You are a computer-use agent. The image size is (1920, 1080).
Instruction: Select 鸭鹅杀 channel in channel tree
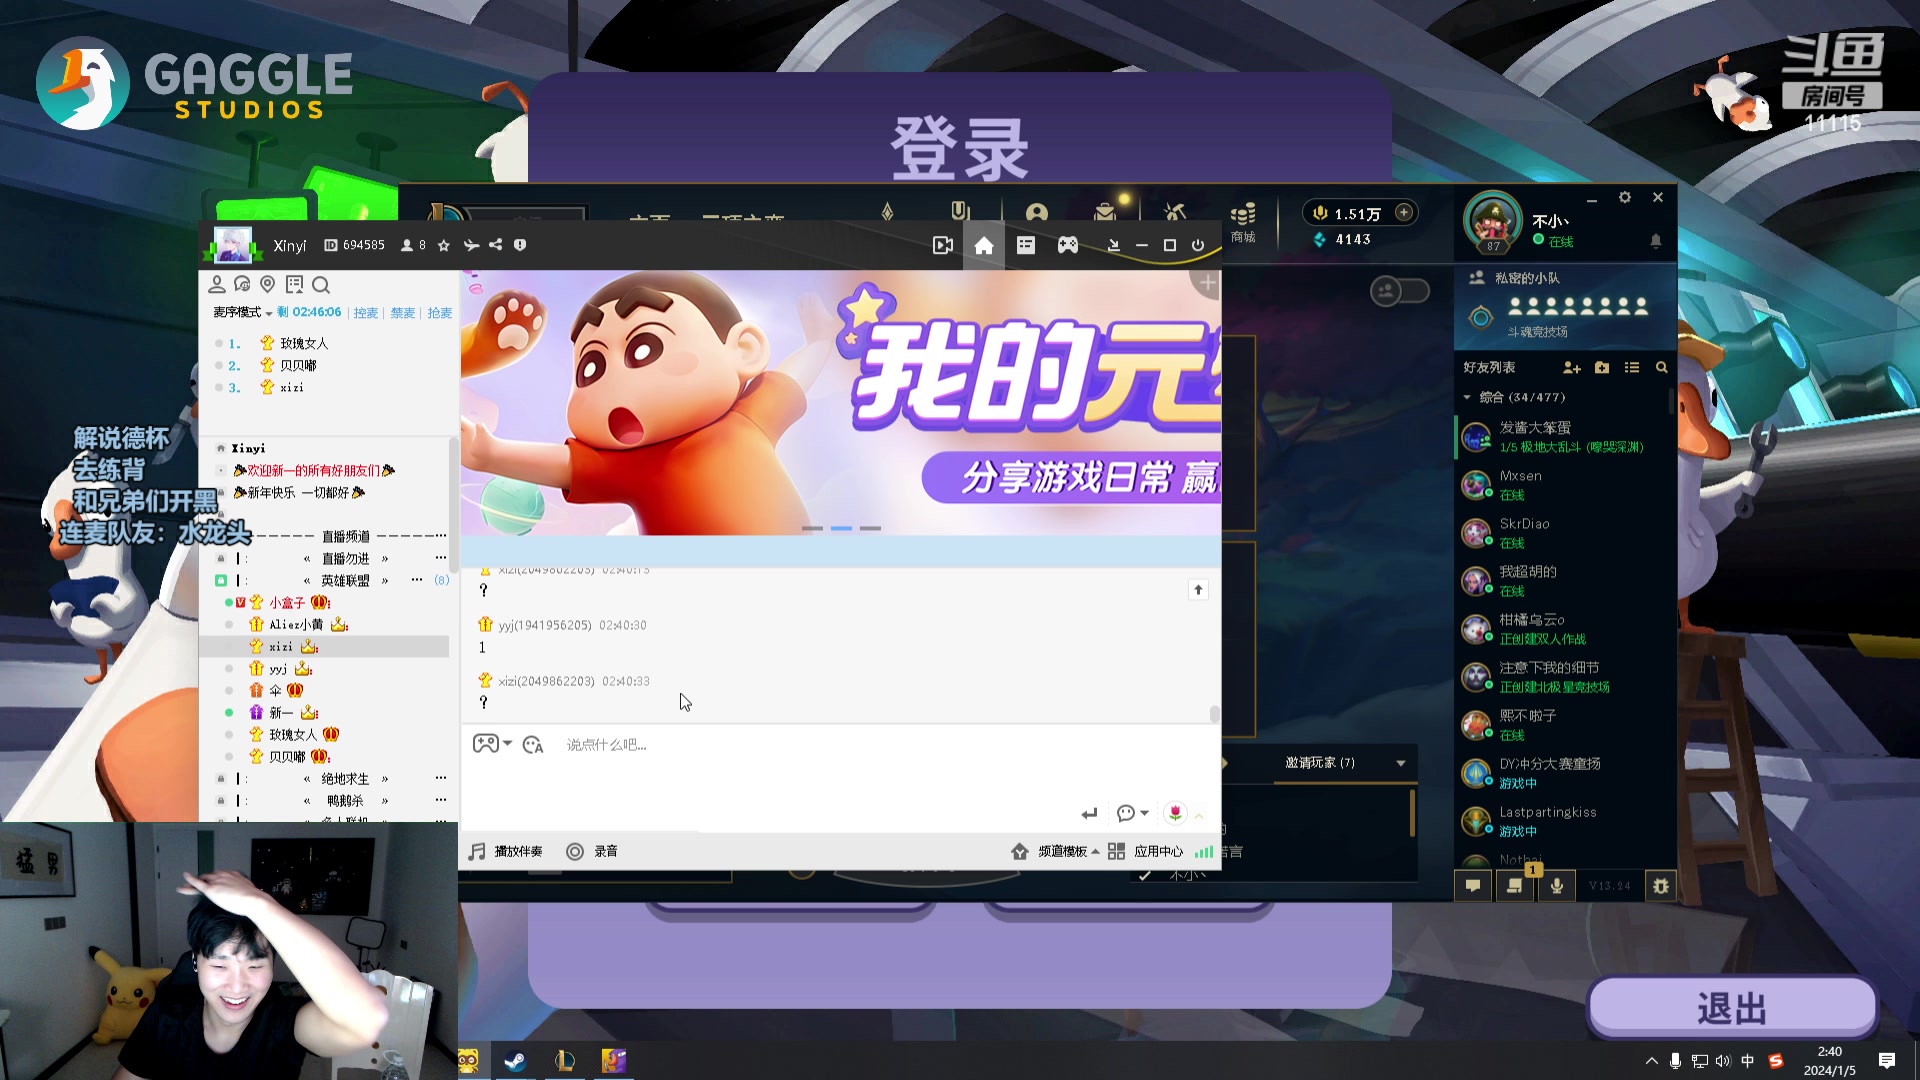click(x=345, y=801)
